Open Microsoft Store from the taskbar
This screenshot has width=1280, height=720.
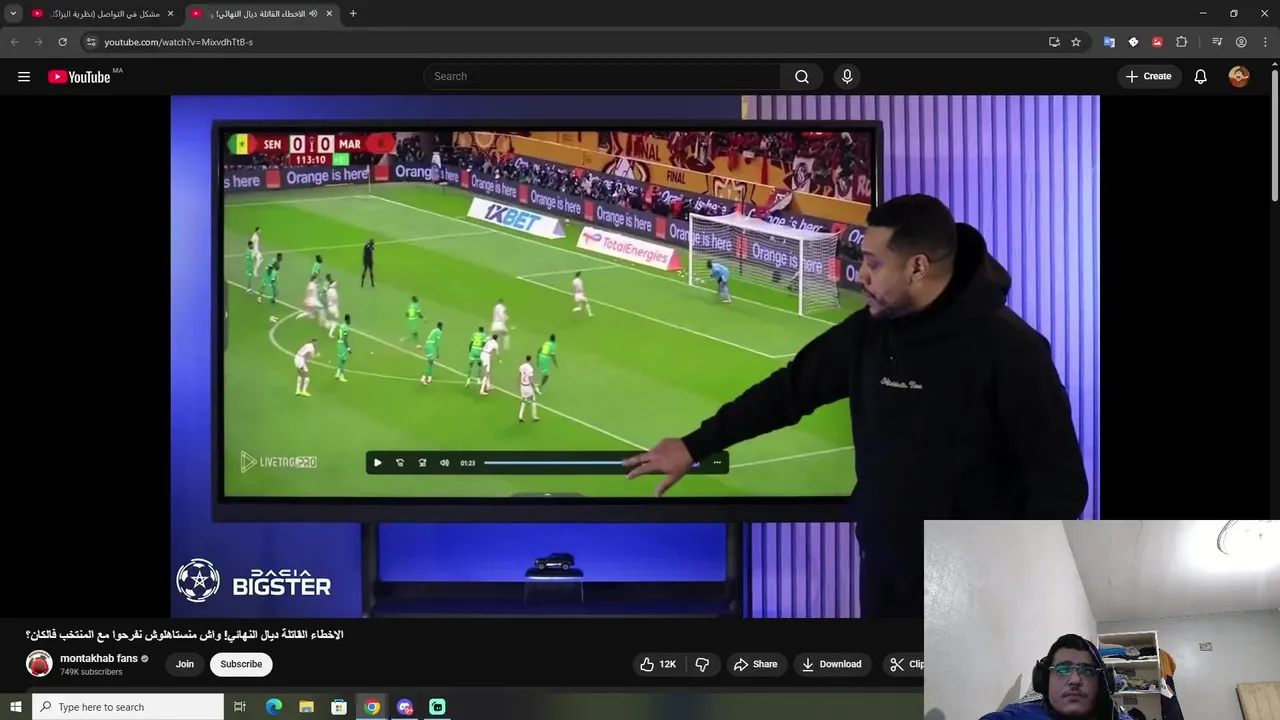tap(339, 707)
